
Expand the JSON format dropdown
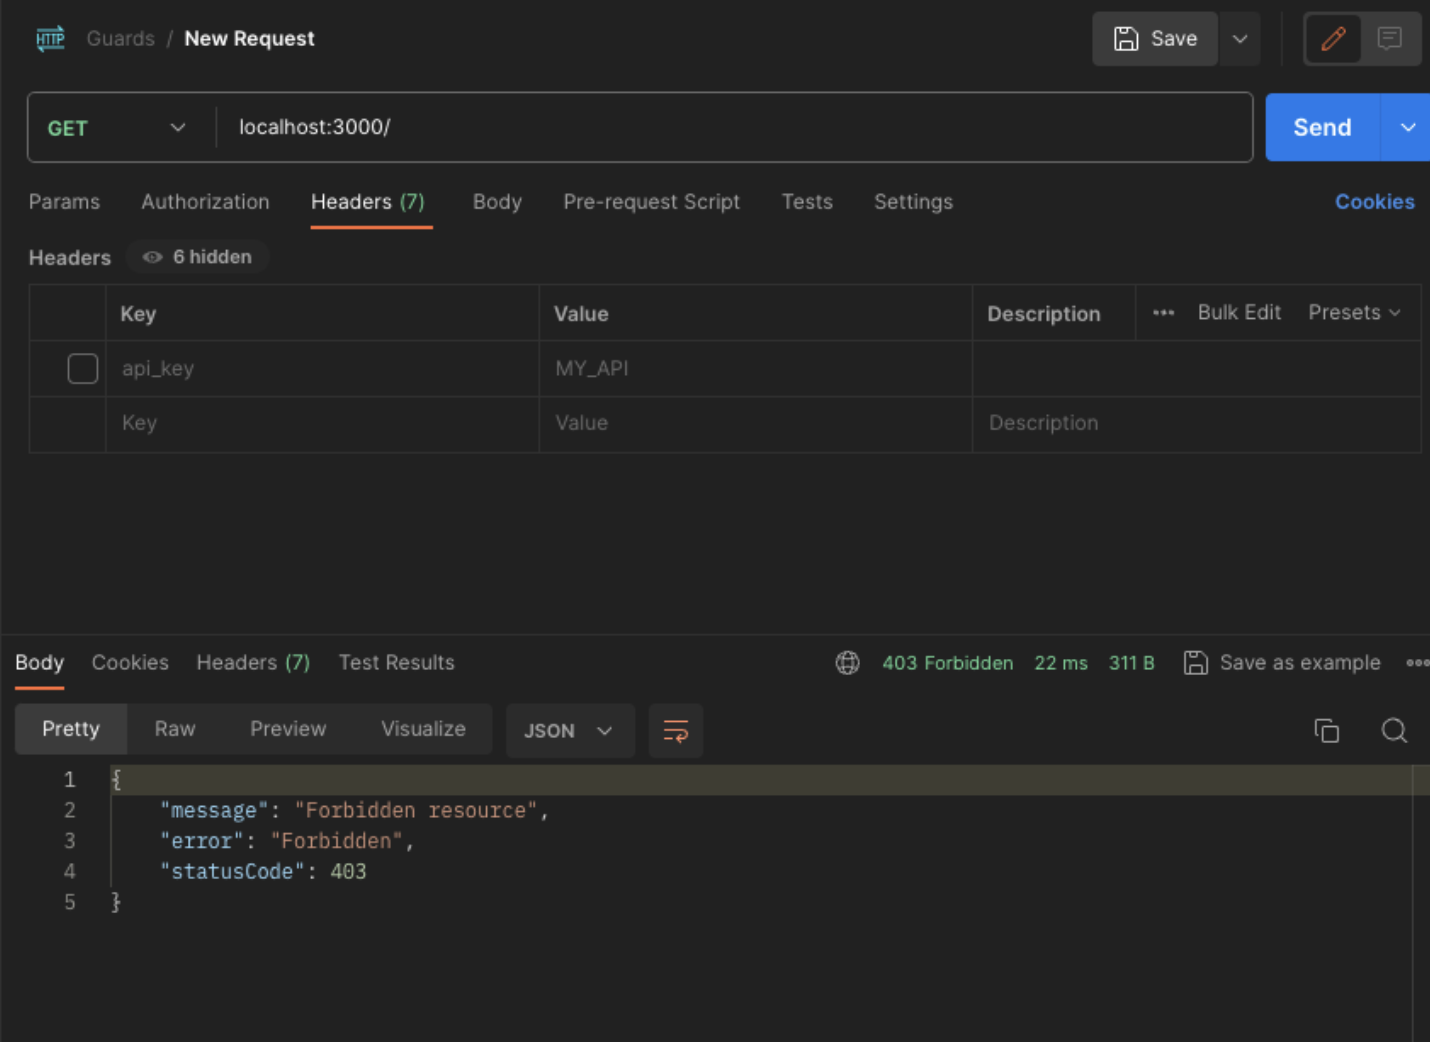(x=568, y=731)
